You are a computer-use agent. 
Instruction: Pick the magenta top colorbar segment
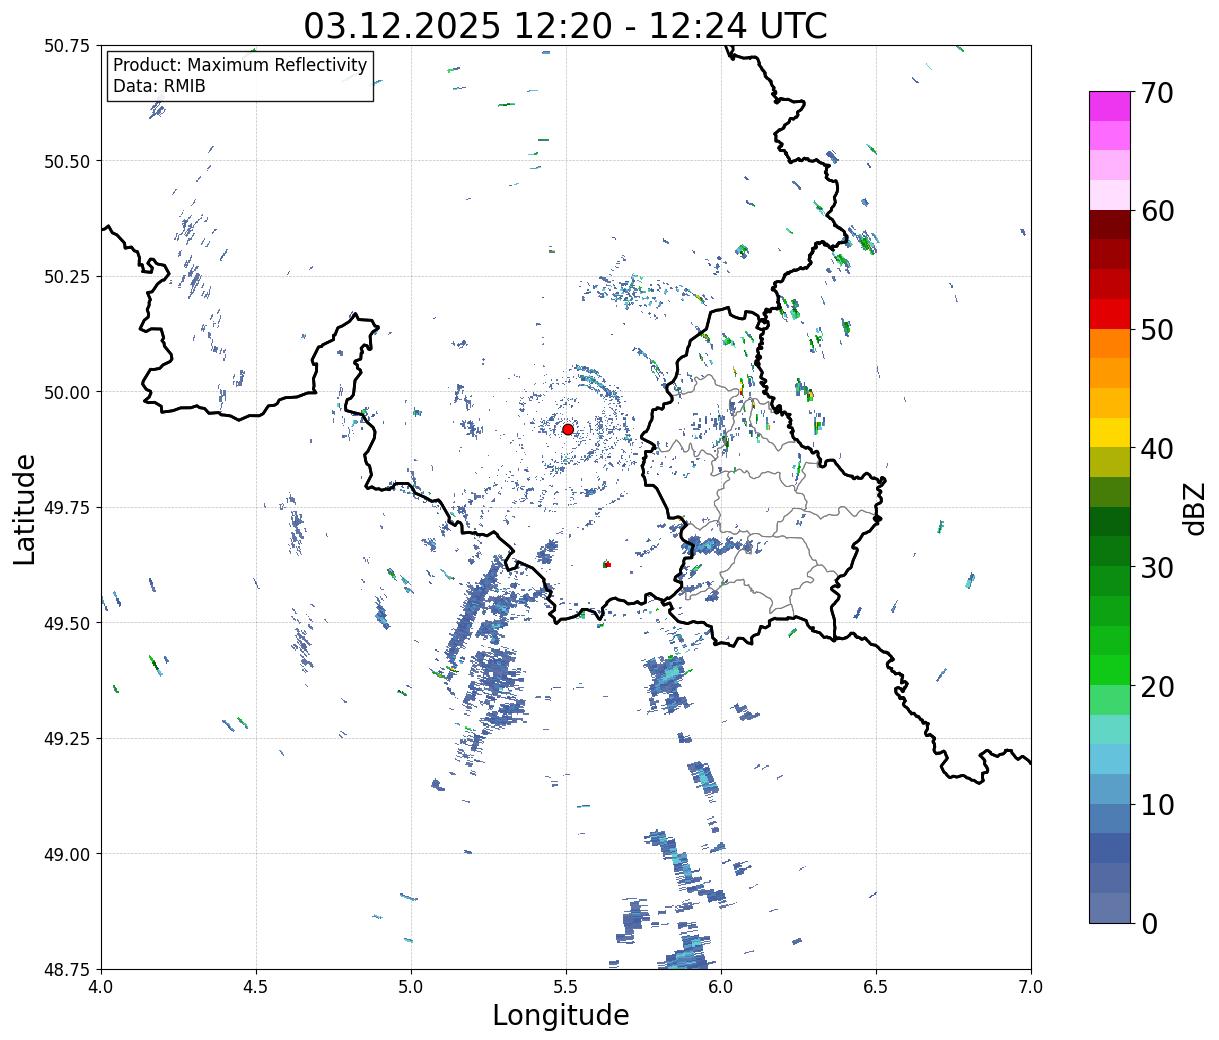(x=1110, y=106)
